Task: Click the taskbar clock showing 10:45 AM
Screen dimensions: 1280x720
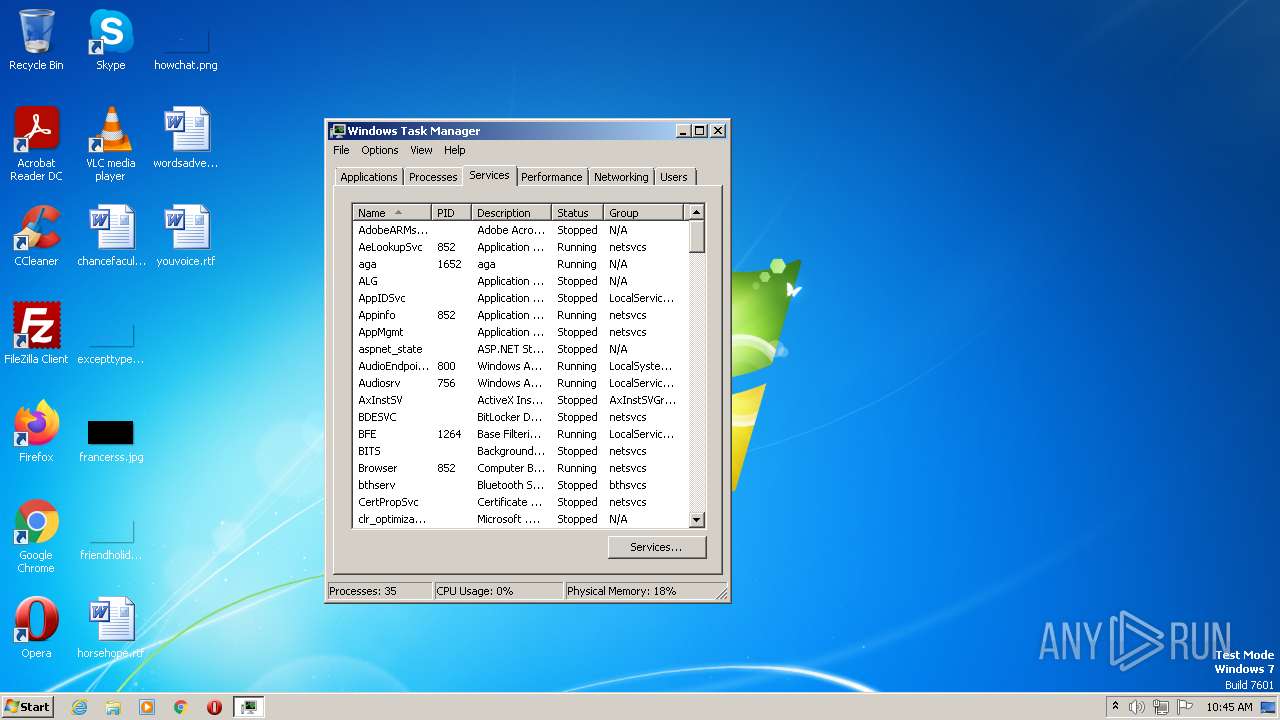Action: (x=1229, y=707)
